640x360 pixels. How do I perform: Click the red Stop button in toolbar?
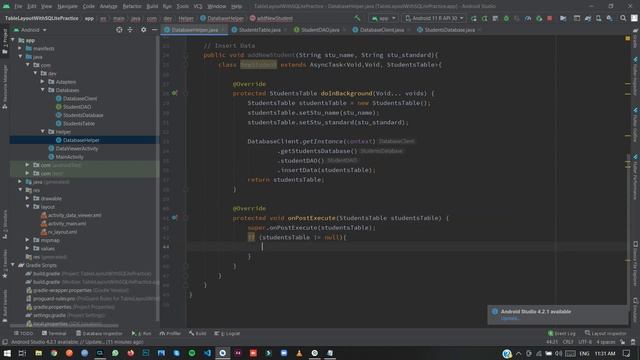[x=550, y=18]
